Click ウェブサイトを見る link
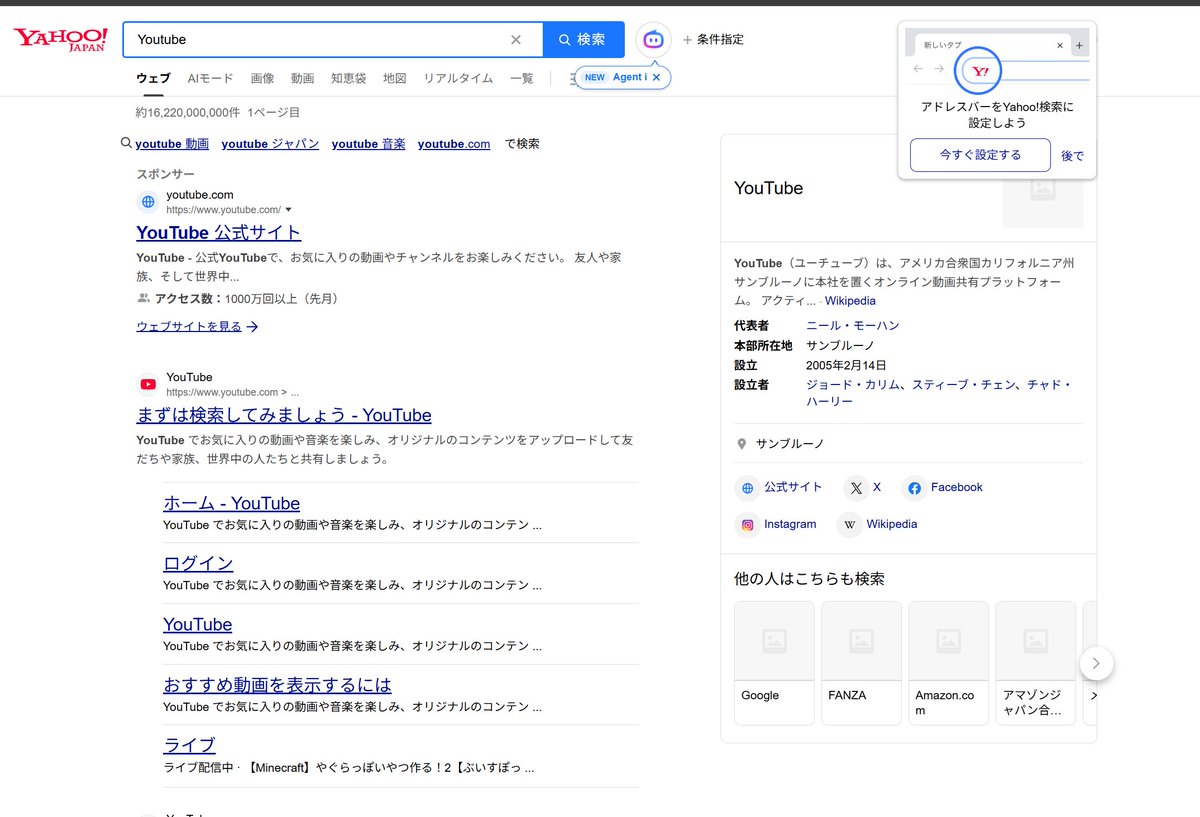This screenshot has height=817, width=1200. pos(189,326)
